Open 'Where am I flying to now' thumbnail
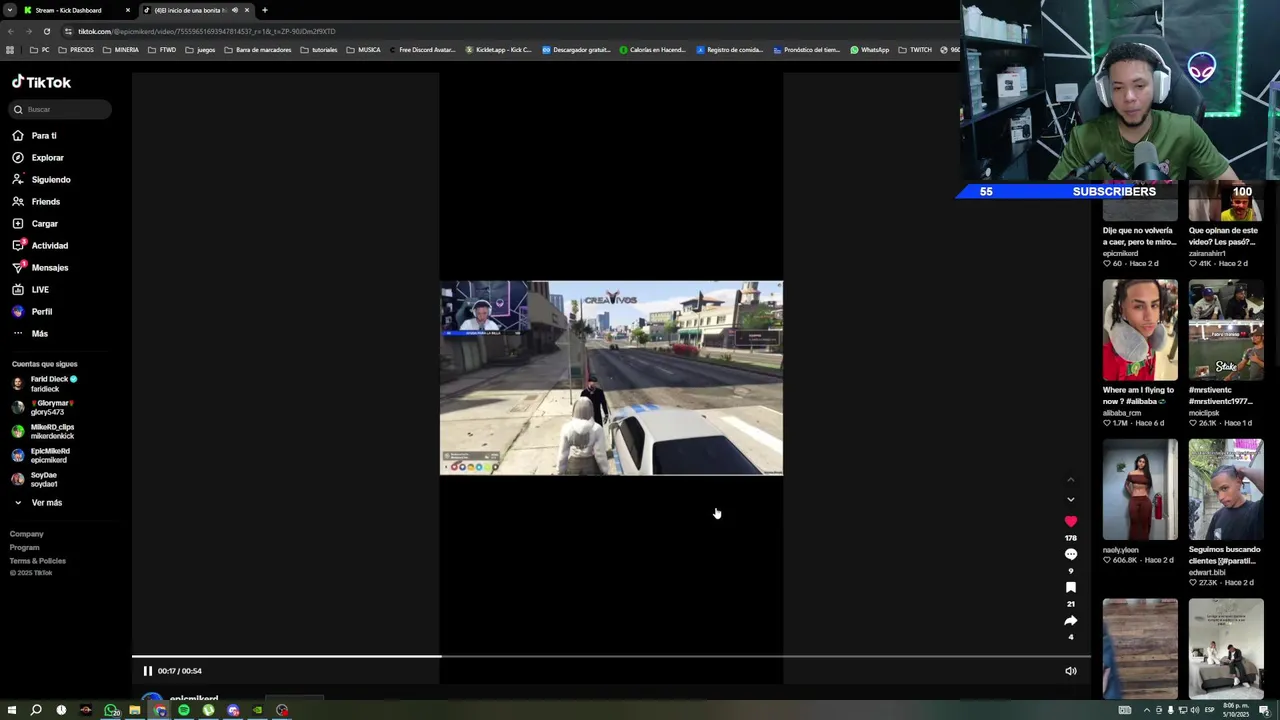 [x=1140, y=330]
